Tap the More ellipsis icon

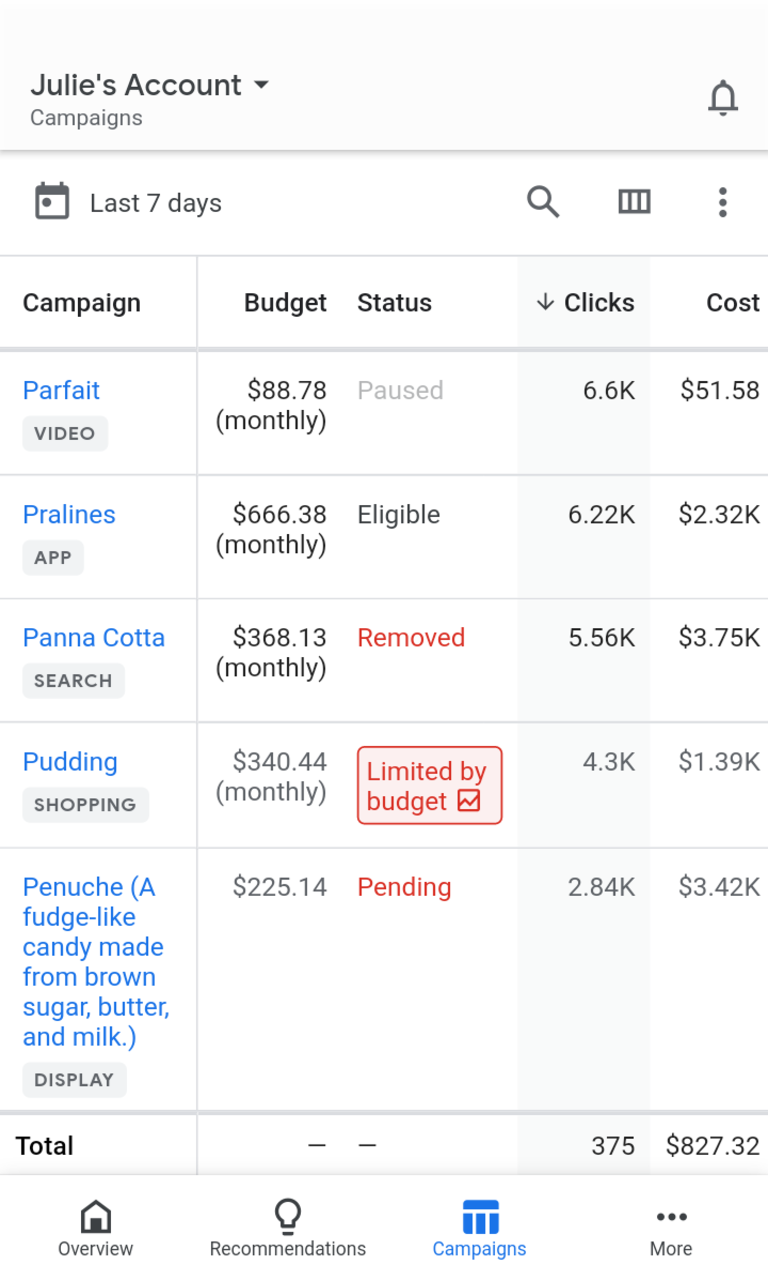[x=671, y=1216]
